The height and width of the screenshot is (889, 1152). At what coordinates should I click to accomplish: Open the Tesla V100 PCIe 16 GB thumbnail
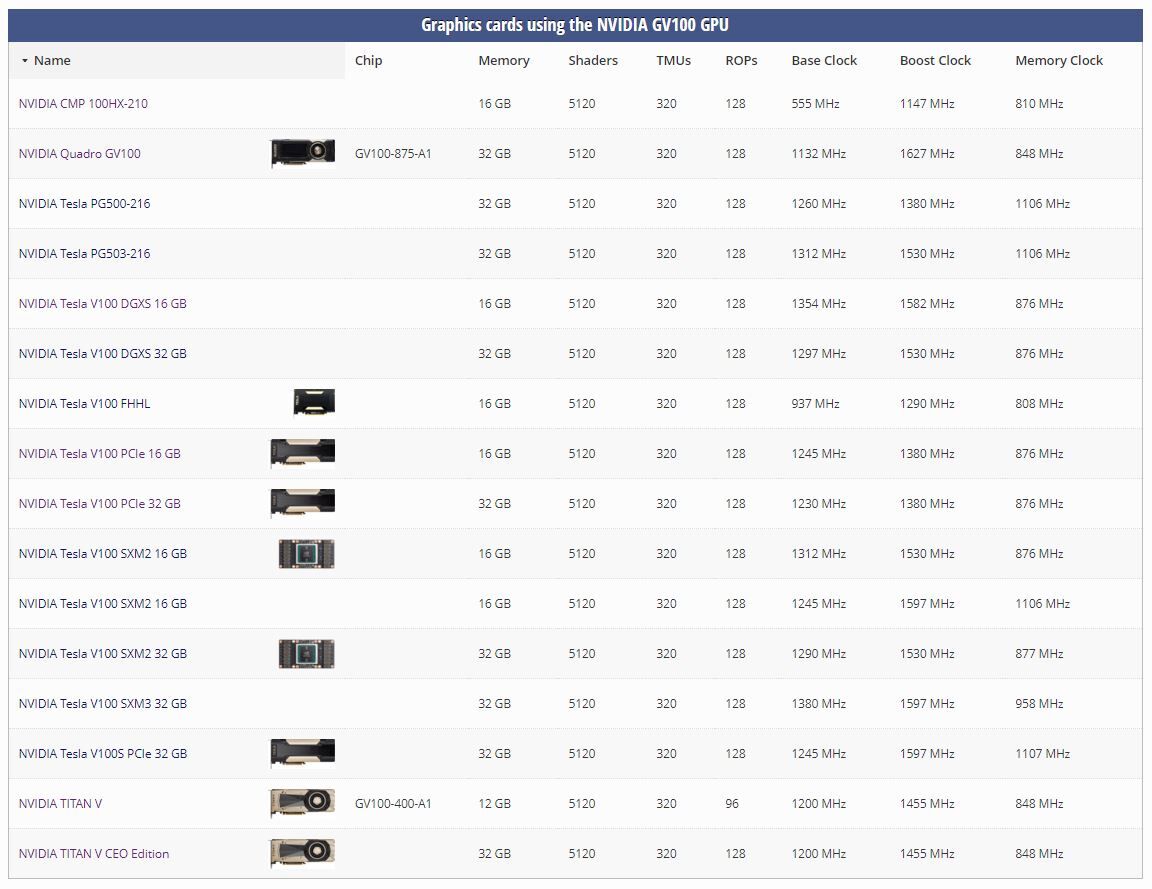point(303,453)
